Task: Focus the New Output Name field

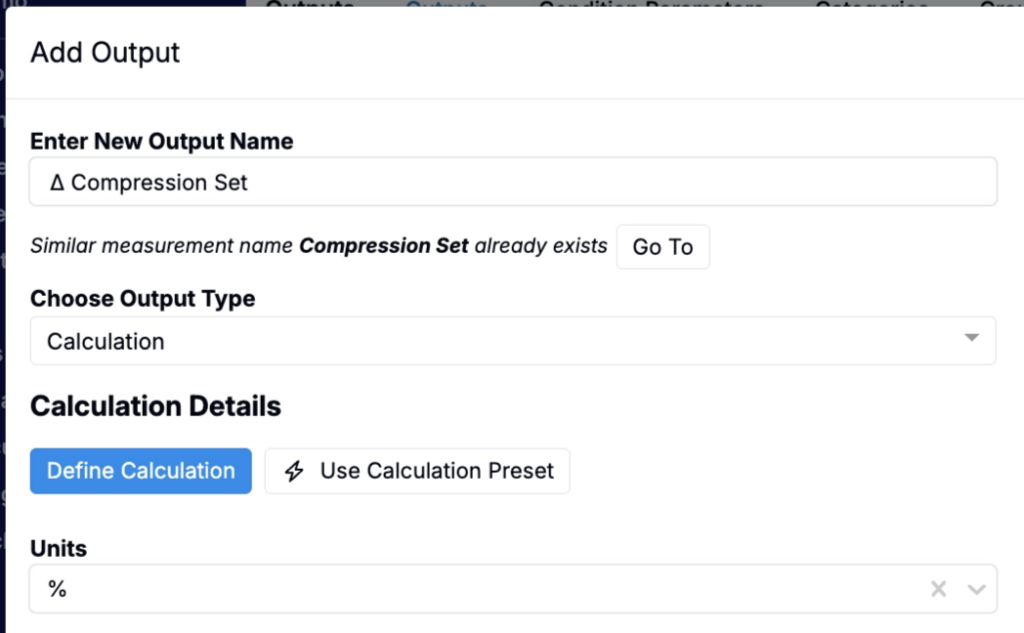Action: coord(513,182)
